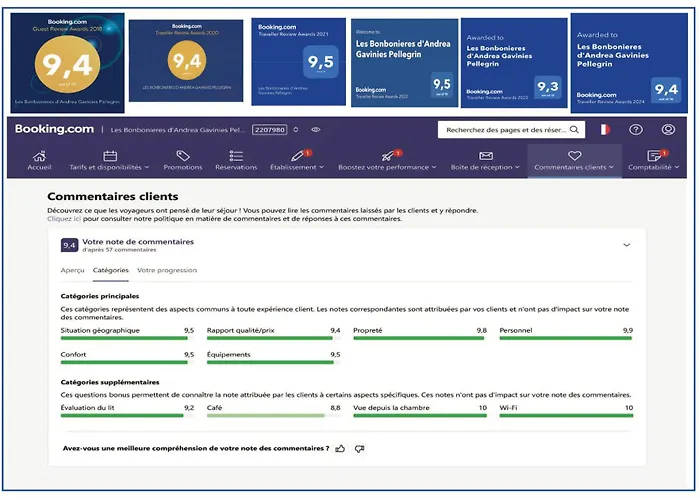
Task: Click the search magnifier icon
Action: coord(575,129)
